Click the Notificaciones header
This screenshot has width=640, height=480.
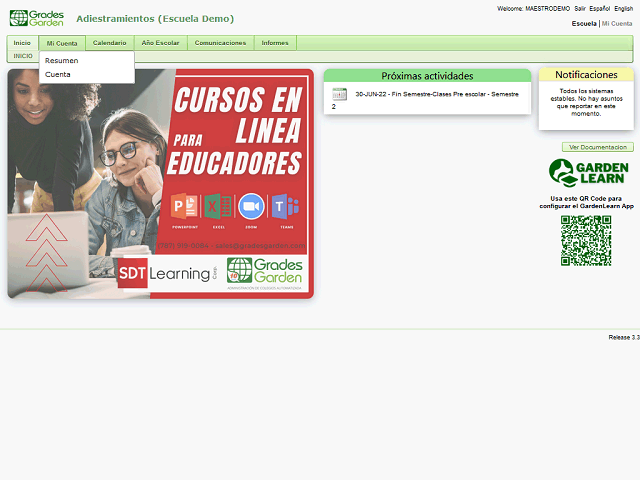[x=586, y=75]
